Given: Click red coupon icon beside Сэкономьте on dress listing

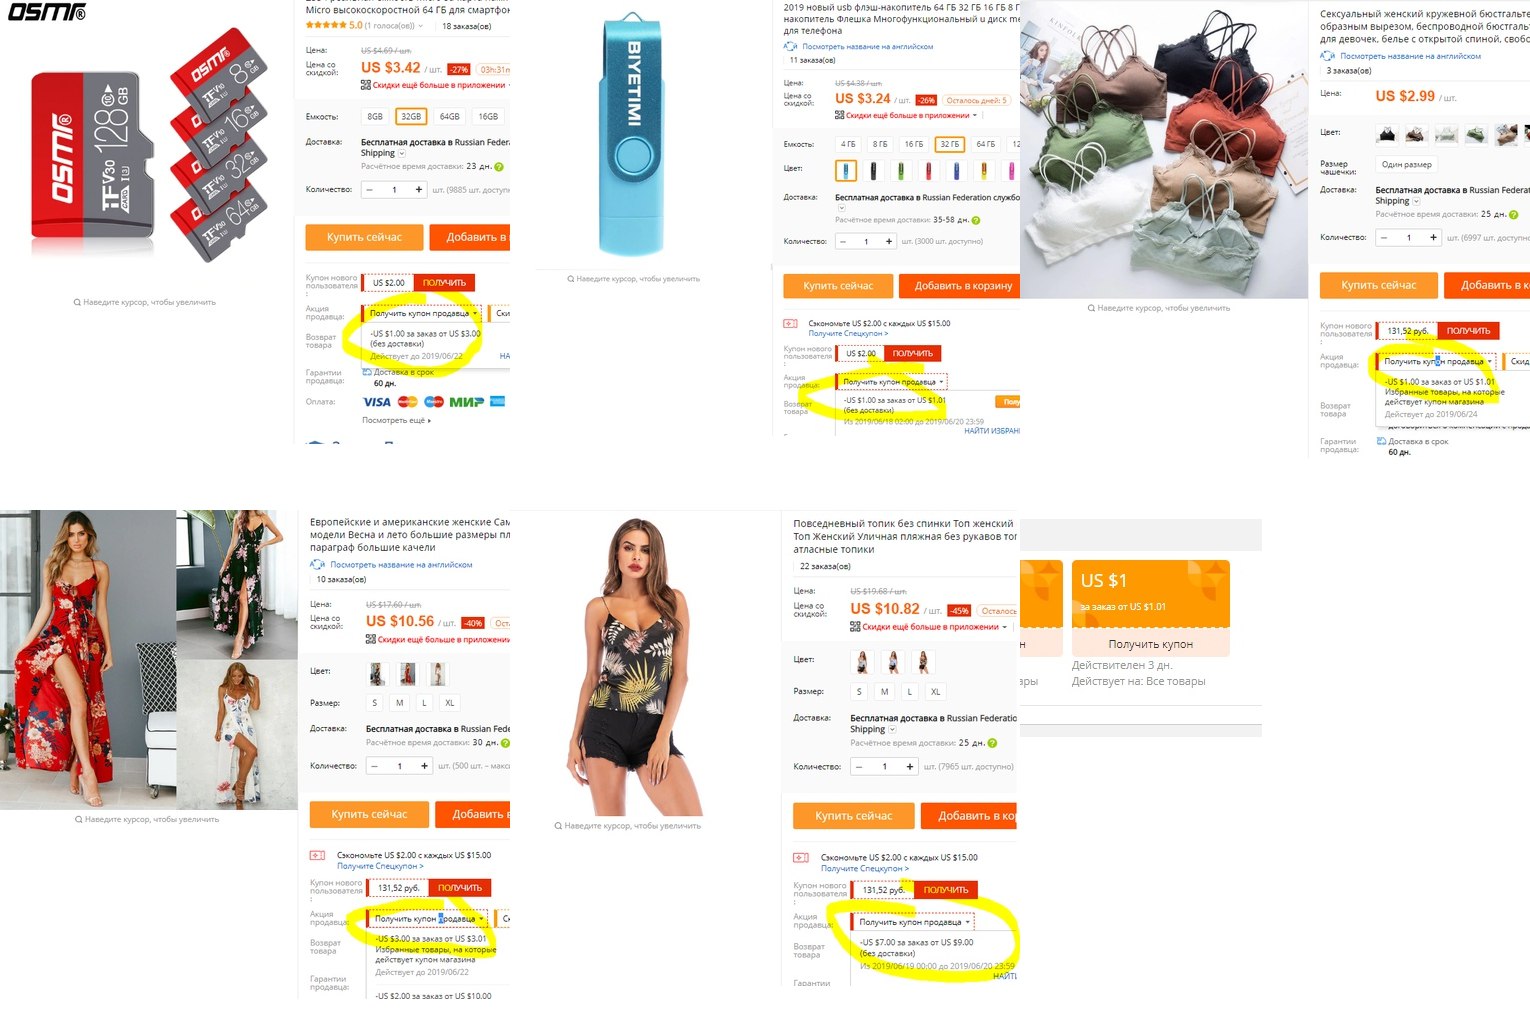Looking at the screenshot, I should 317,856.
